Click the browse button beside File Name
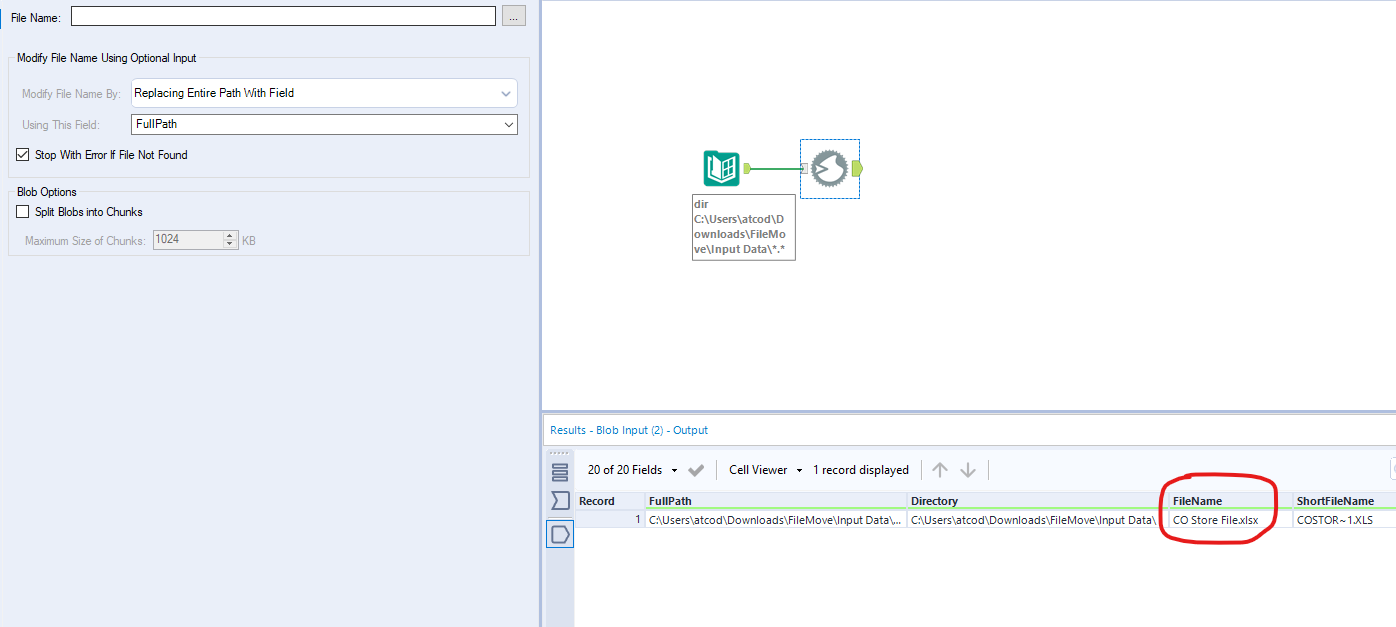The width and height of the screenshot is (1396, 627). pos(513,15)
